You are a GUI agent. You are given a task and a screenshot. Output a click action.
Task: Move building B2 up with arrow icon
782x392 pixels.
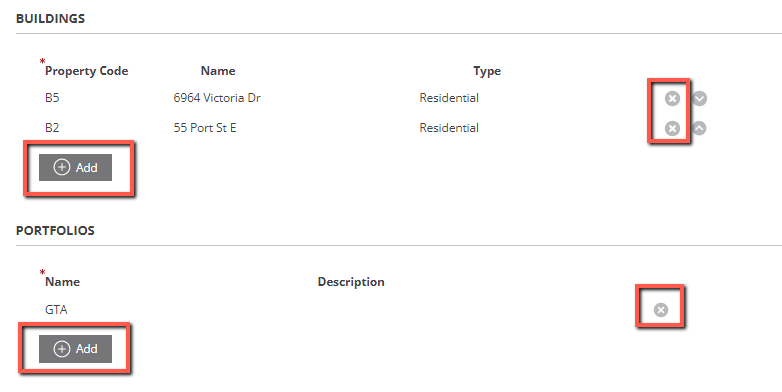pyautogui.click(x=699, y=128)
